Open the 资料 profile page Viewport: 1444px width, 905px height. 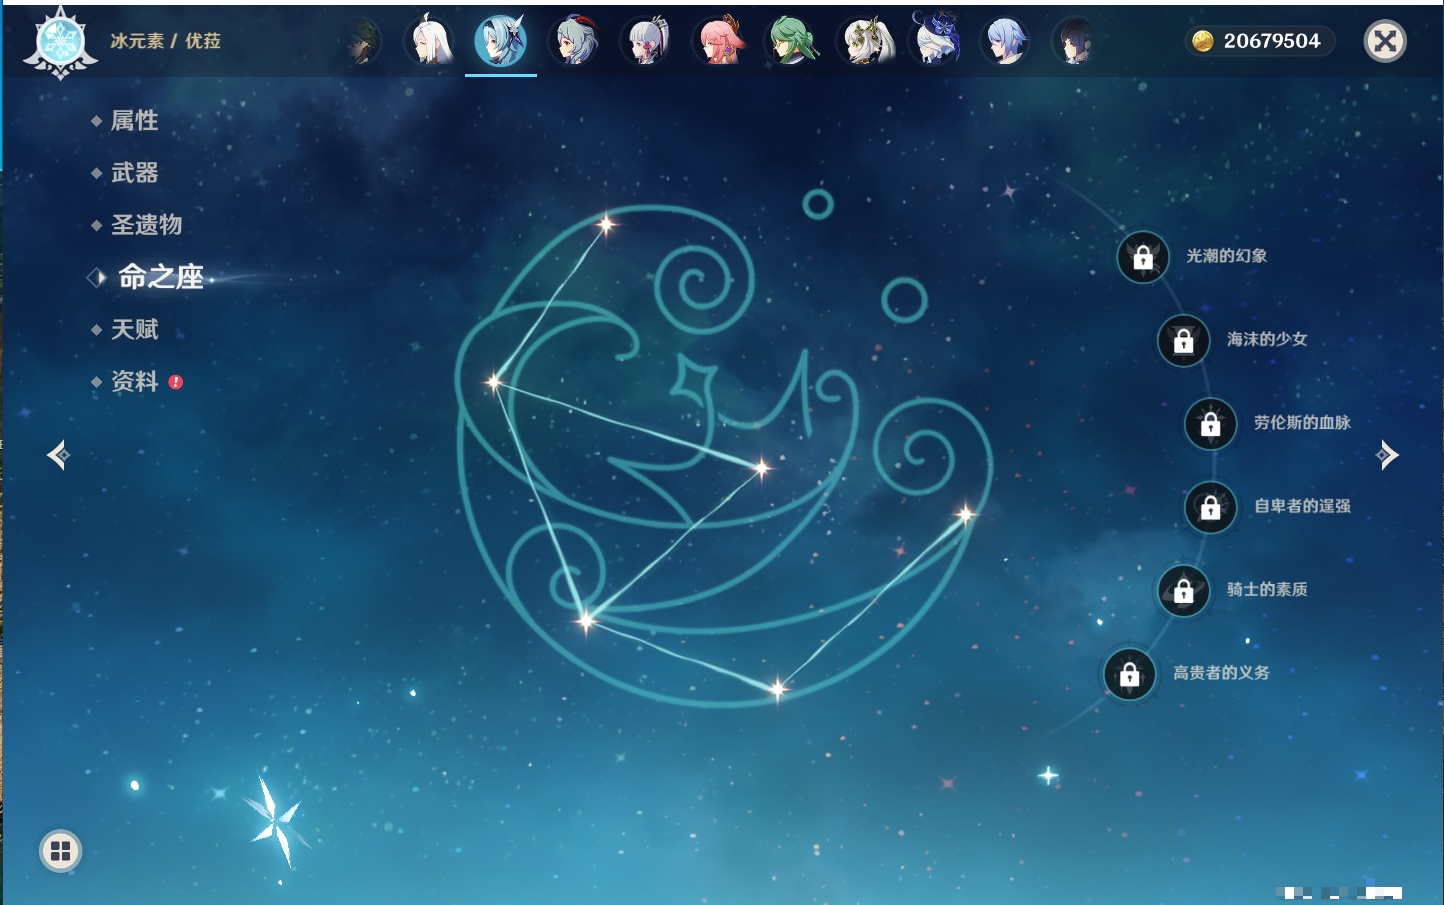134,381
